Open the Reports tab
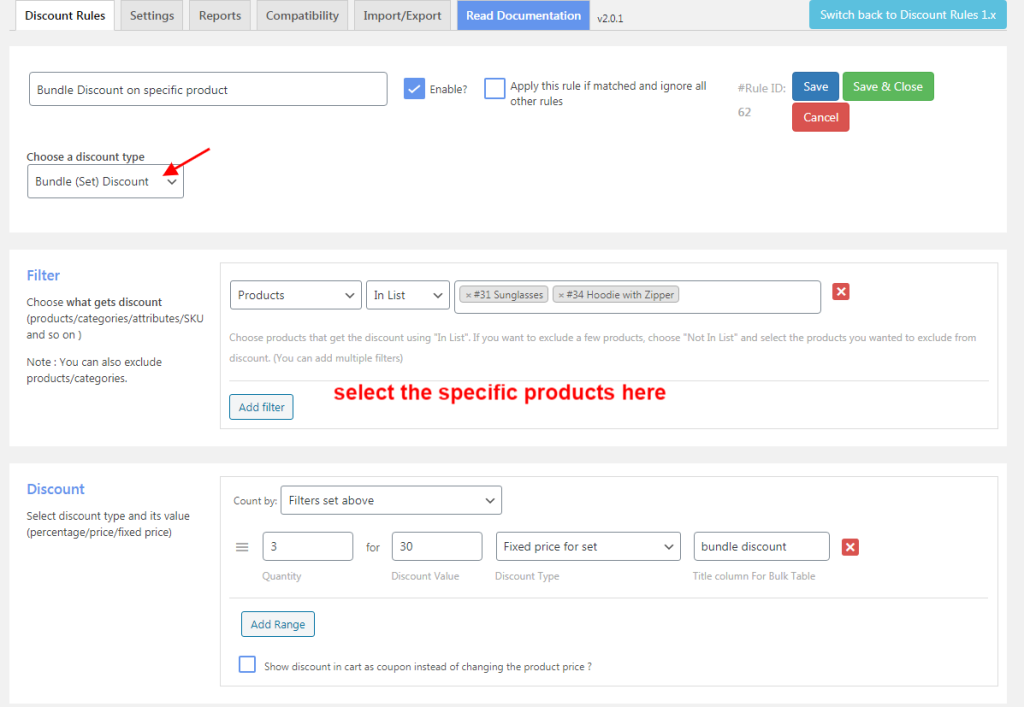The height and width of the screenshot is (707, 1024). tap(219, 15)
